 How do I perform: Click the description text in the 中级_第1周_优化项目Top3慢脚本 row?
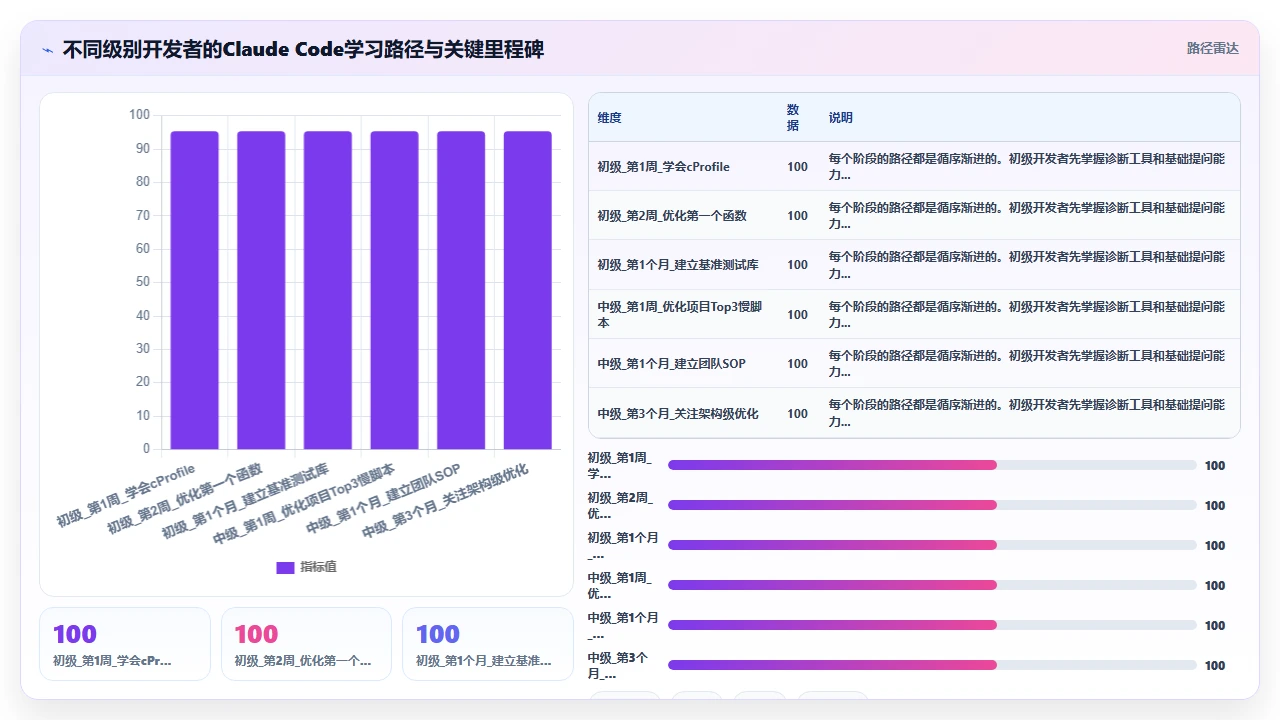point(1027,314)
